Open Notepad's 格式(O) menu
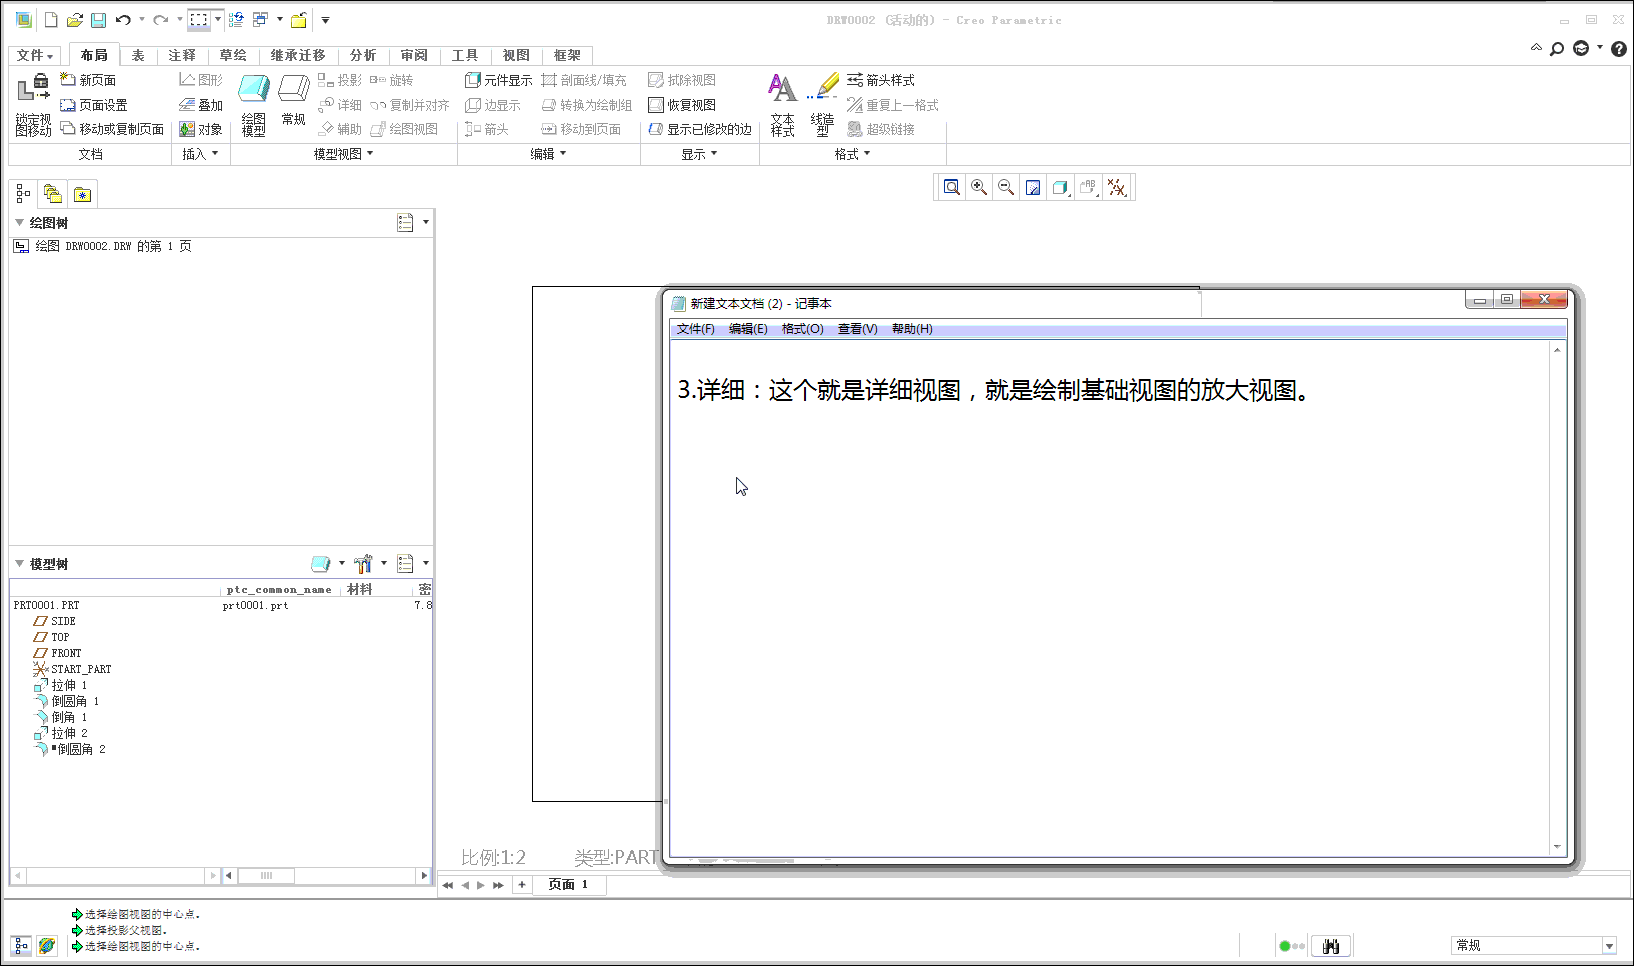The image size is (1634, 966). coord(802,329)
